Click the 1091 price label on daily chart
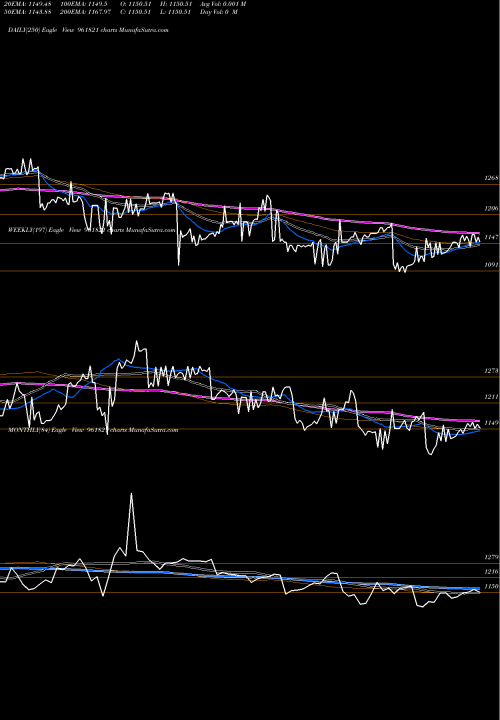500x720 pixels. pyautogui.click(x=491, y=265)
